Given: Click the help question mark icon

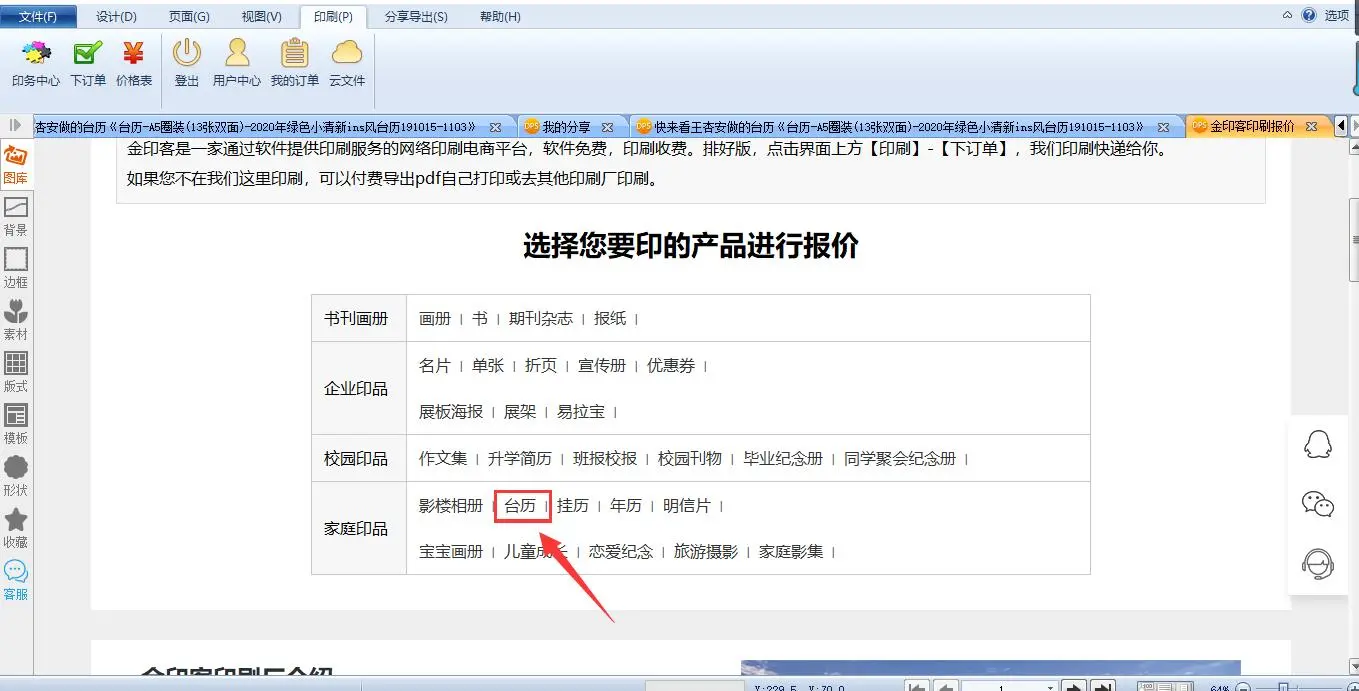Looking at the screenshot, I should coord(1309,15).
